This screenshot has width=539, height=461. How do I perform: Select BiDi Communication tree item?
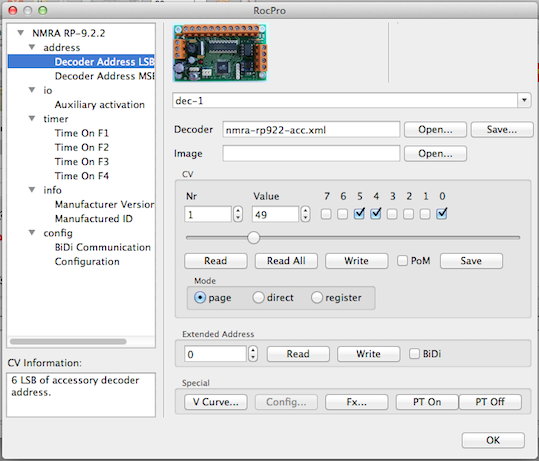[103, 247]
